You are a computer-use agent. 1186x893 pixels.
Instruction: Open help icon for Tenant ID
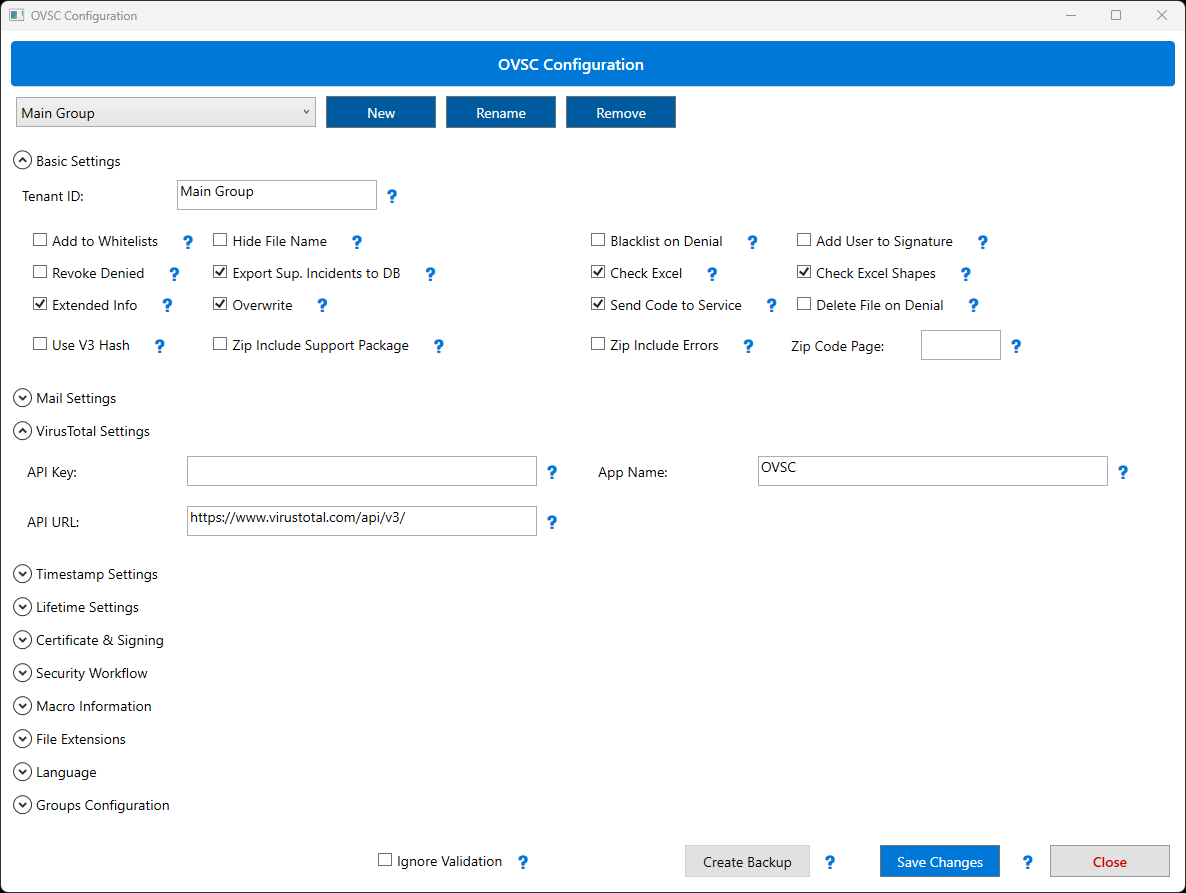(392, 197)
